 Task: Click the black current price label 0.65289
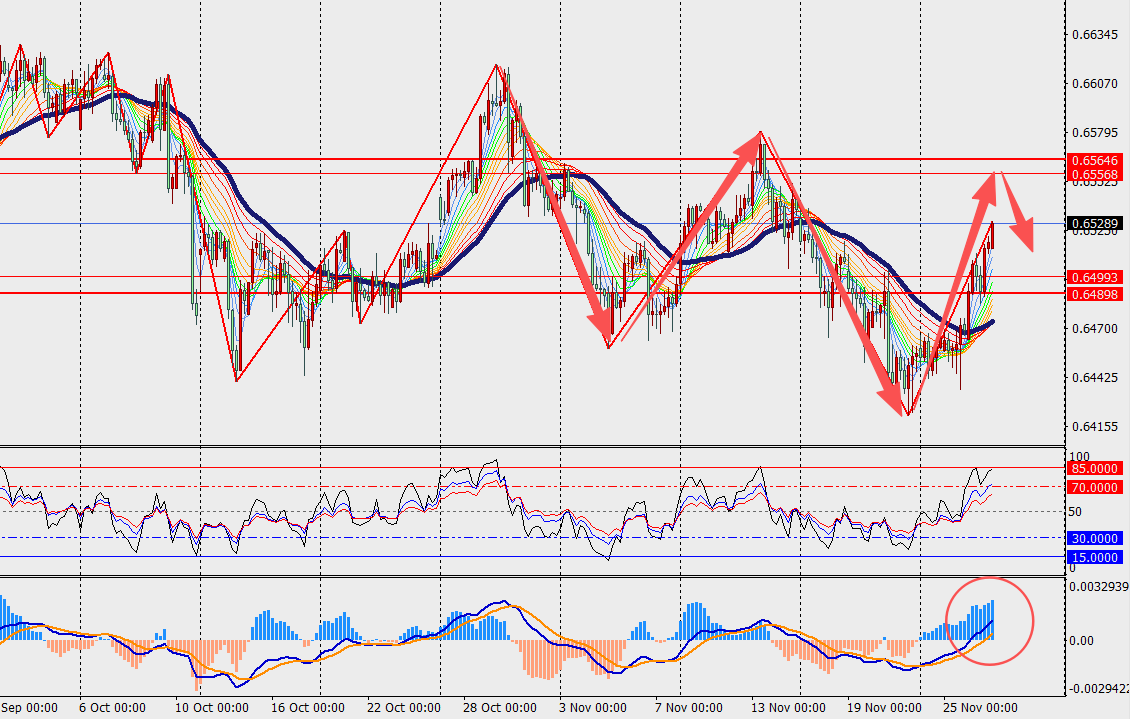pos(1097,223)
